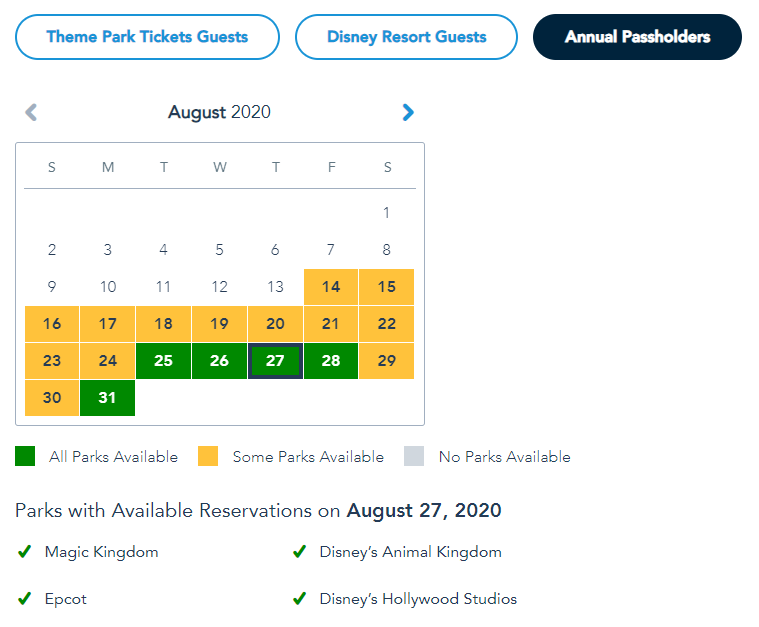Advance to next month arrow

click(408, 112)
